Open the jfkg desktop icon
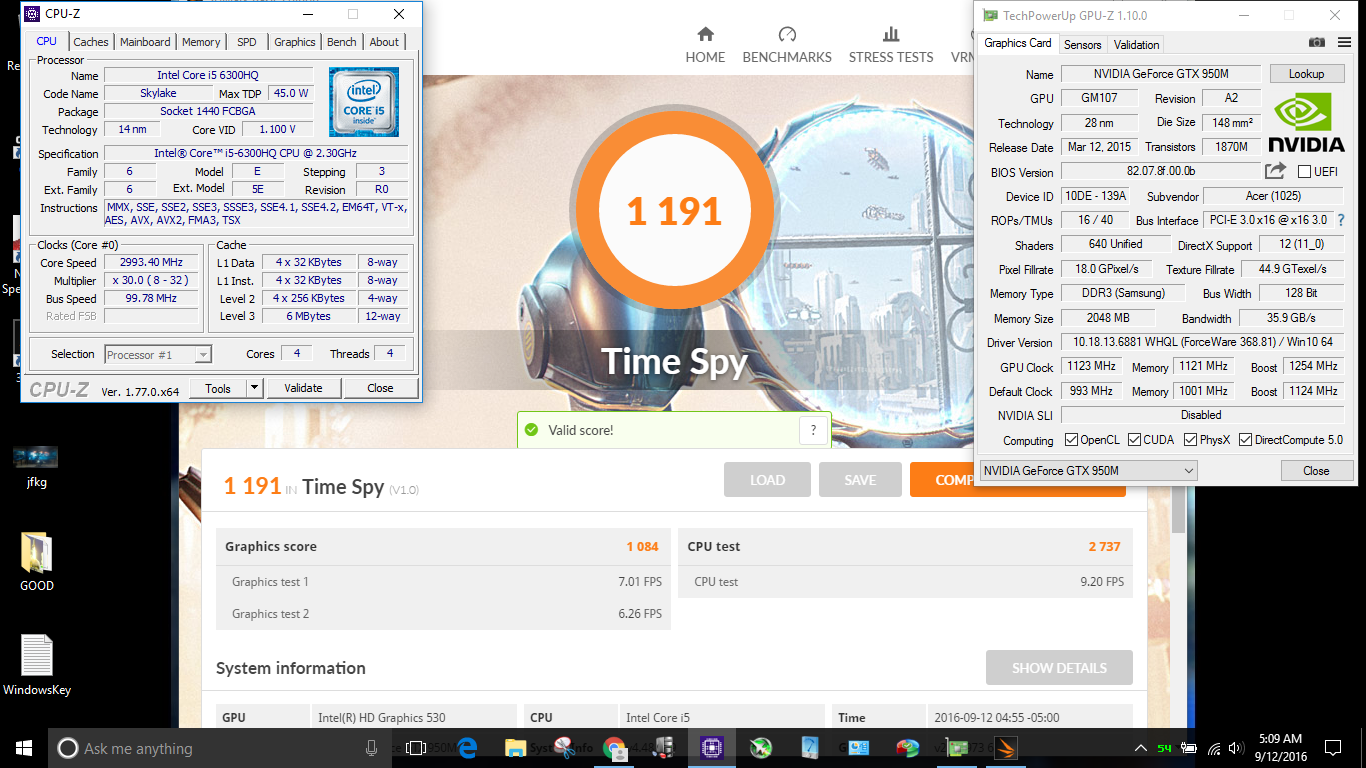Viewport: 1366px width, 768px height. coord(36,466)
